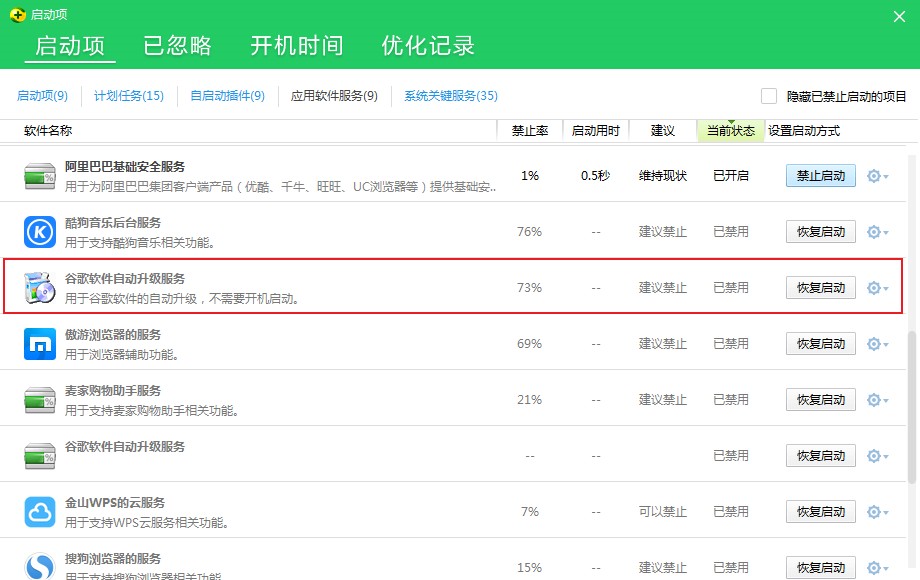This screenshot has width=920, height=580.
Task: Select the 酷狗音乐后台服务 name text
Action: pos(113,223)
